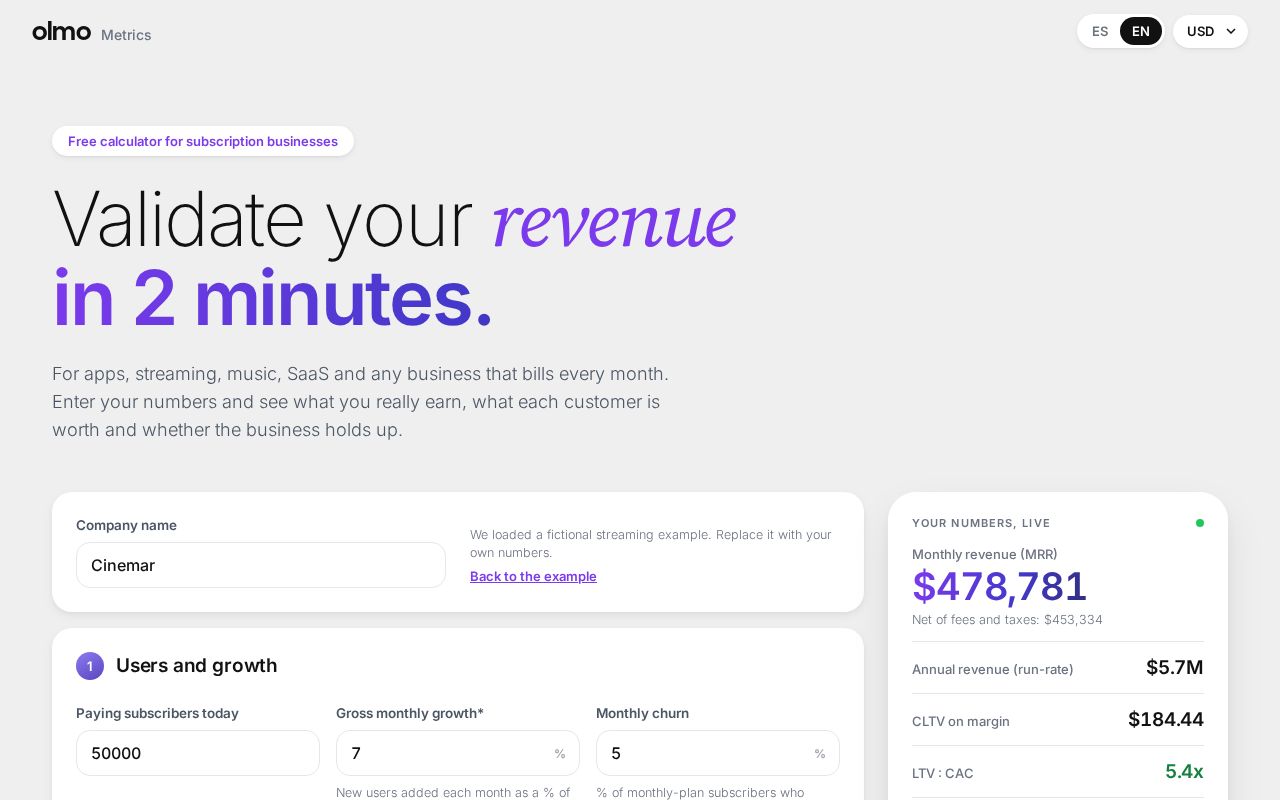The height and width of the screenshot is (800, 1280).
Task: Click the Back to the example link
Action: 533,576
